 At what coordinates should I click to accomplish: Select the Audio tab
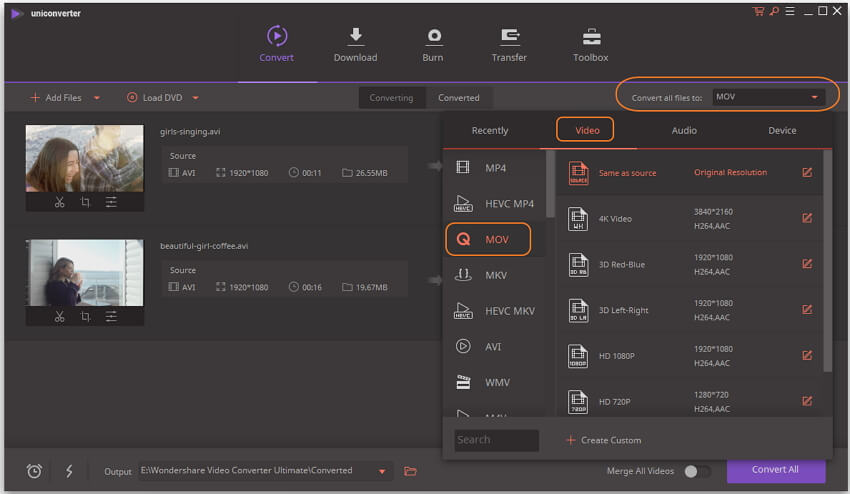coord(684,130)
